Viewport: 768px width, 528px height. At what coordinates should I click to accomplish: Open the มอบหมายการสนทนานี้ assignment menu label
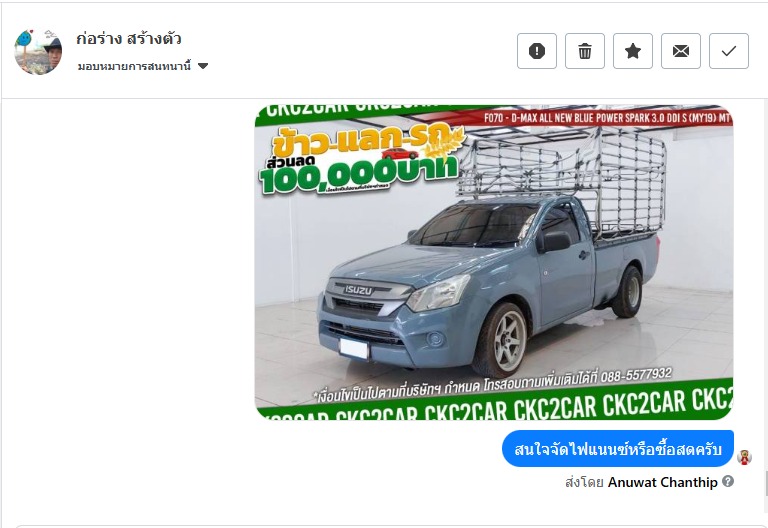tap(134, 66)
